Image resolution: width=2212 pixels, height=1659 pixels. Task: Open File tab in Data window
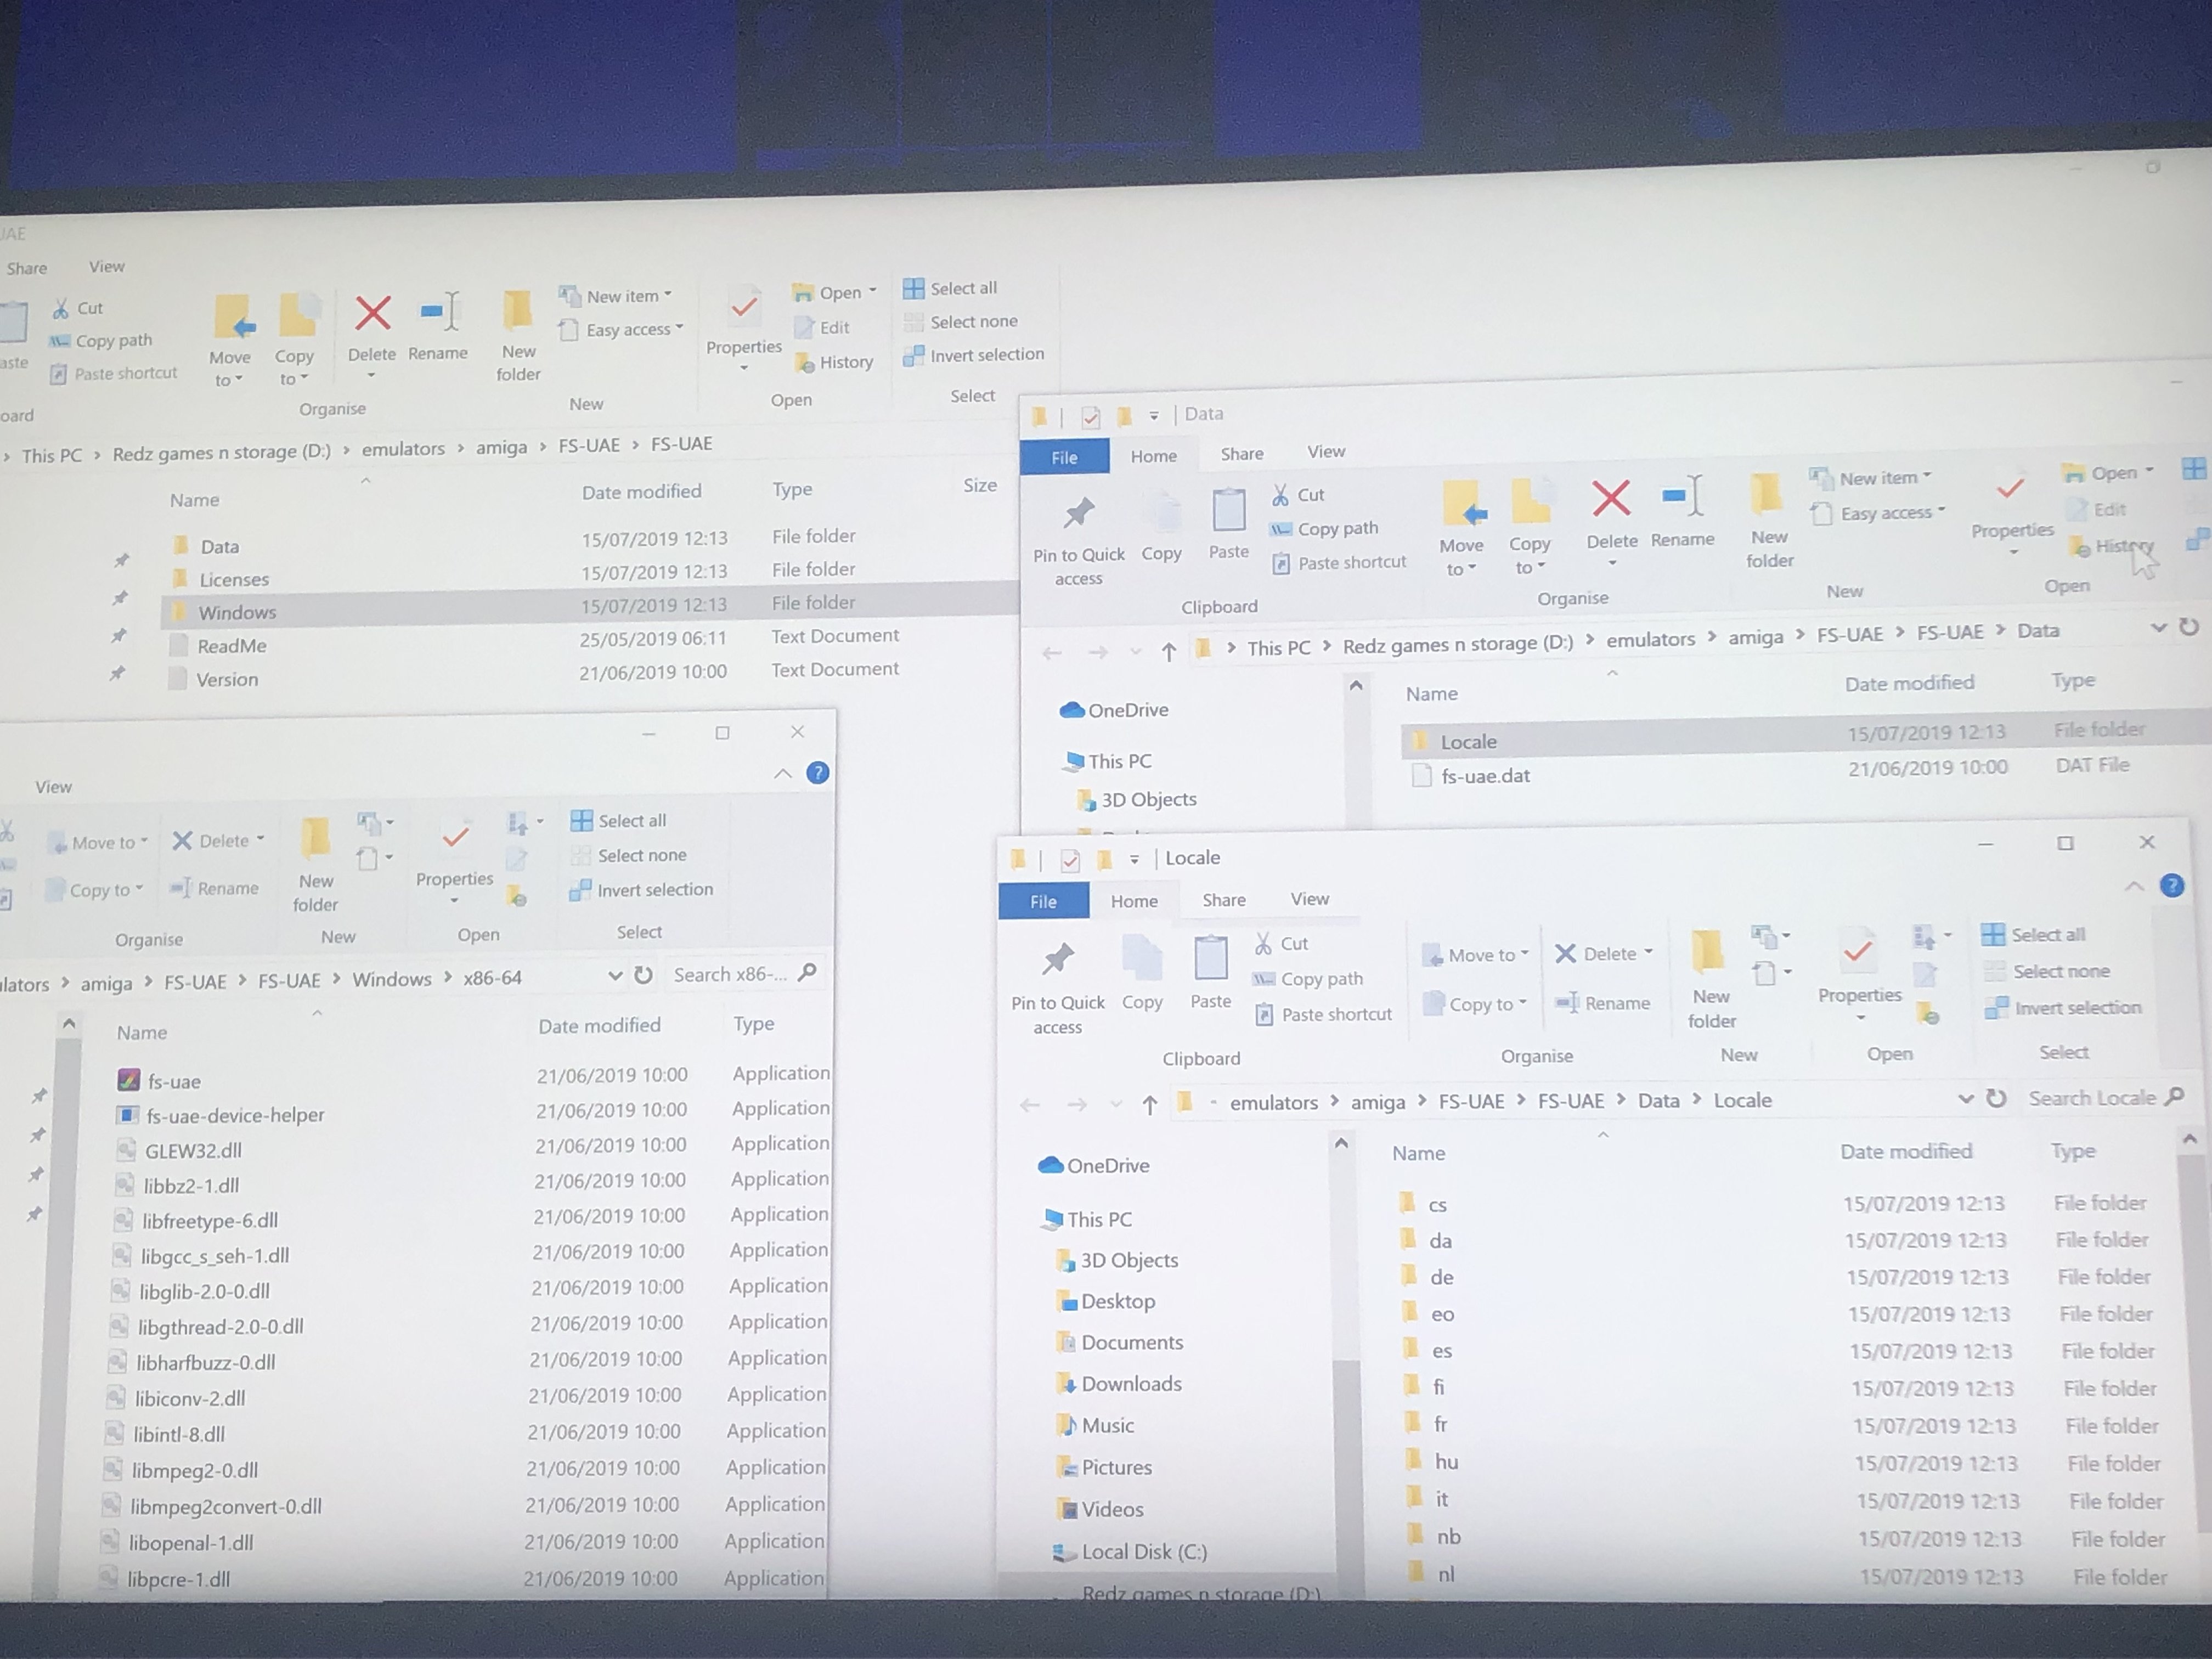click(1064, 457)
